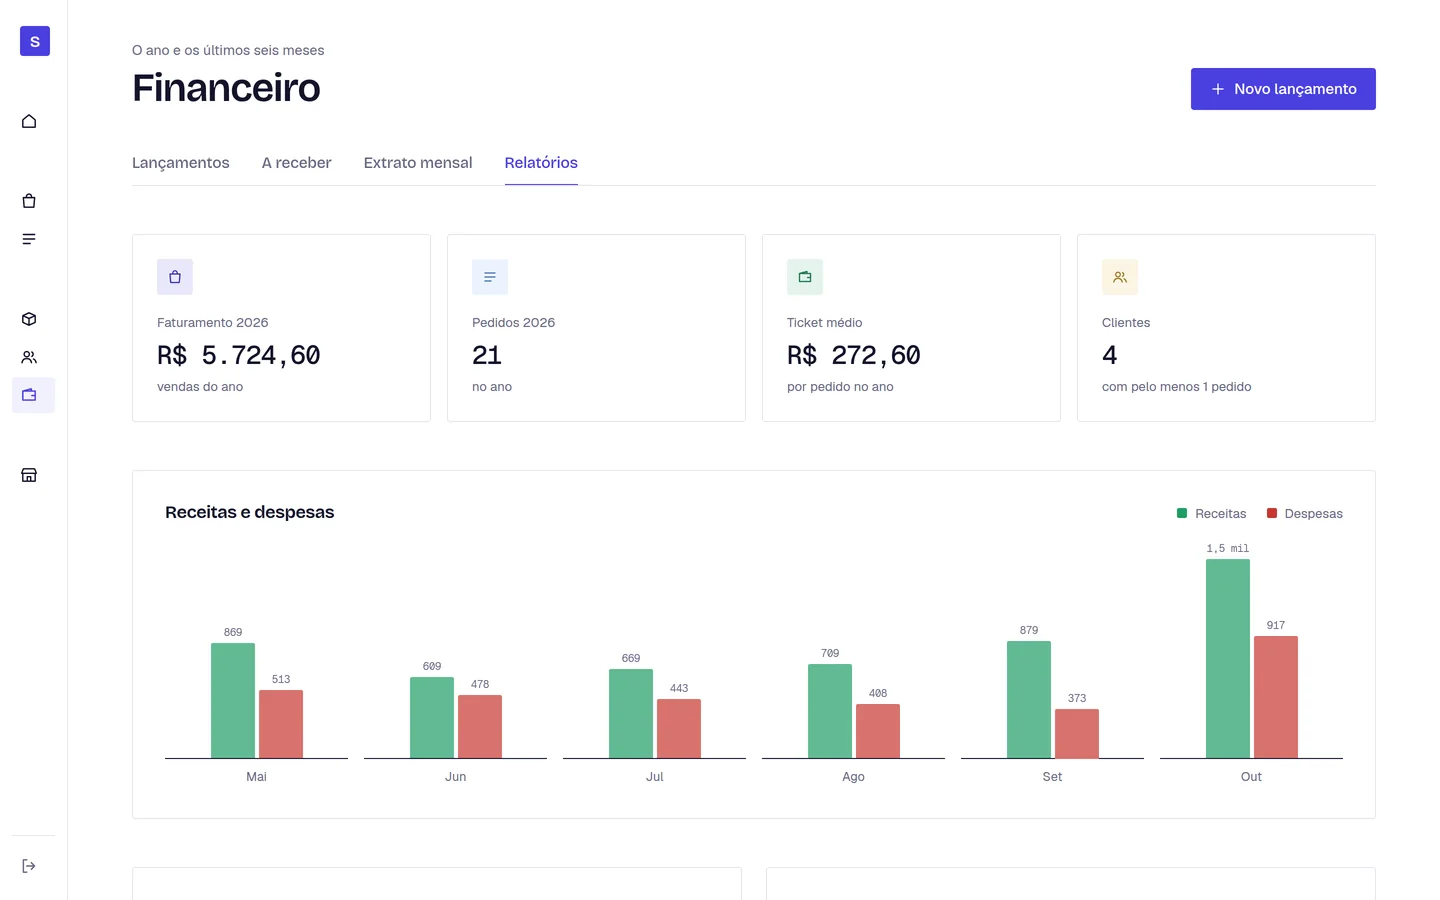Switch to the Lançamentos tab
The width and height of the screenshot is (1440, 900).
click(181, 163)
